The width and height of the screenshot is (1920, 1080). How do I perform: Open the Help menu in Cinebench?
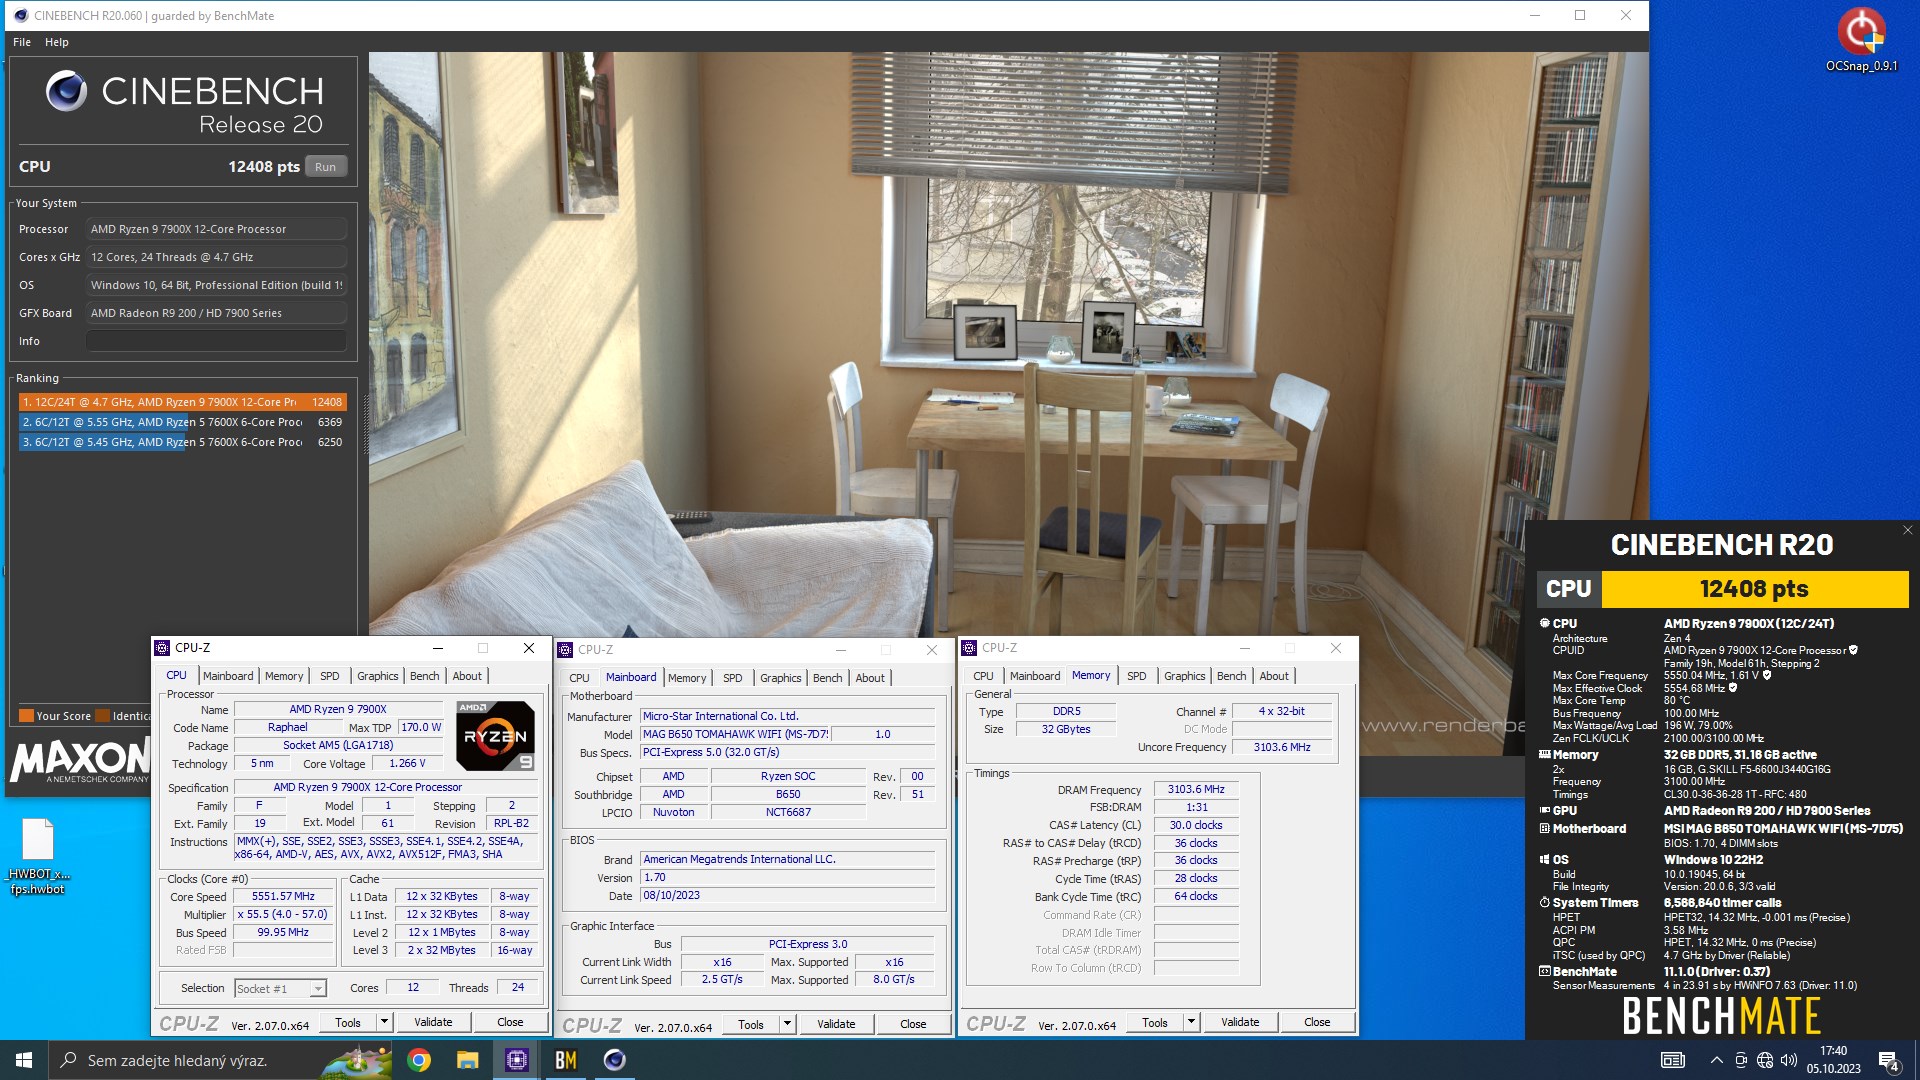[x=57, y=42]
